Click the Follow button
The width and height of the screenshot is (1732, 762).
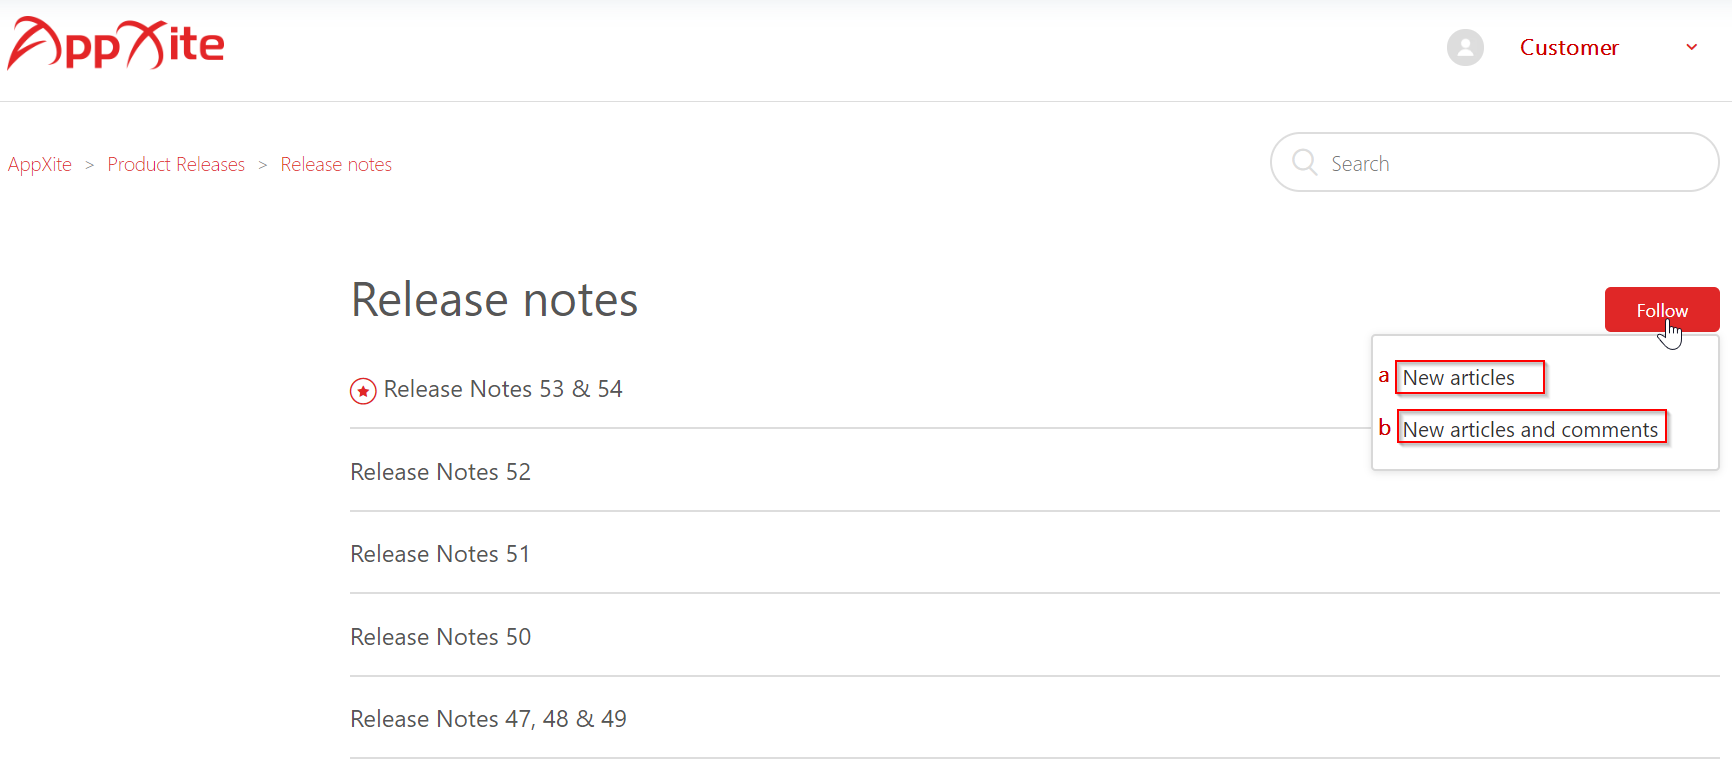click(x=1662, y=310)
